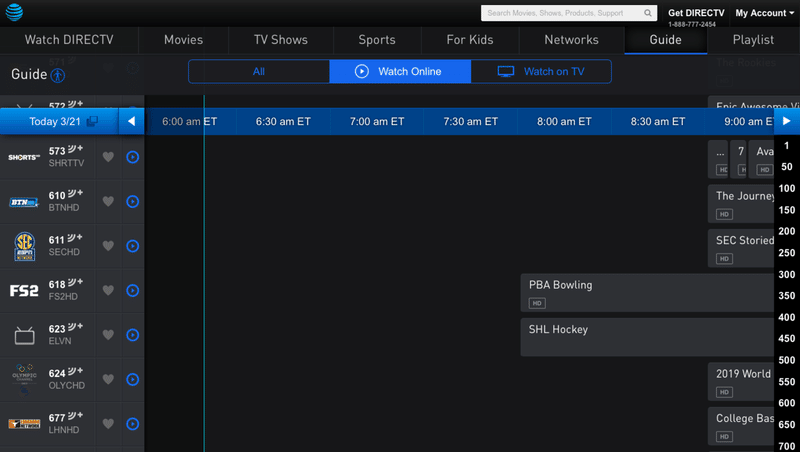Image resolution: width=800 pixels, height=452 pixels.
Task: Click the Get DIRECTV link
Action: [696, 13]
